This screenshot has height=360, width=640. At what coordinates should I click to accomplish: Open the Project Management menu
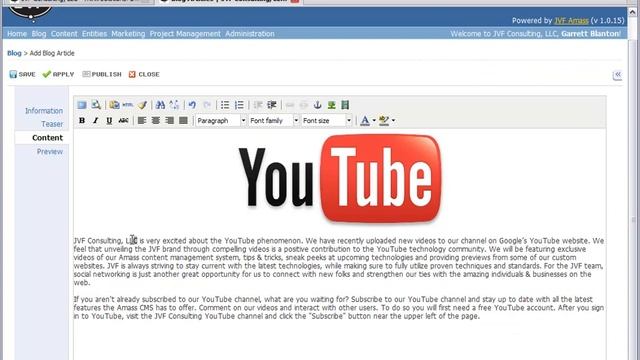click(x=185, y=33)
